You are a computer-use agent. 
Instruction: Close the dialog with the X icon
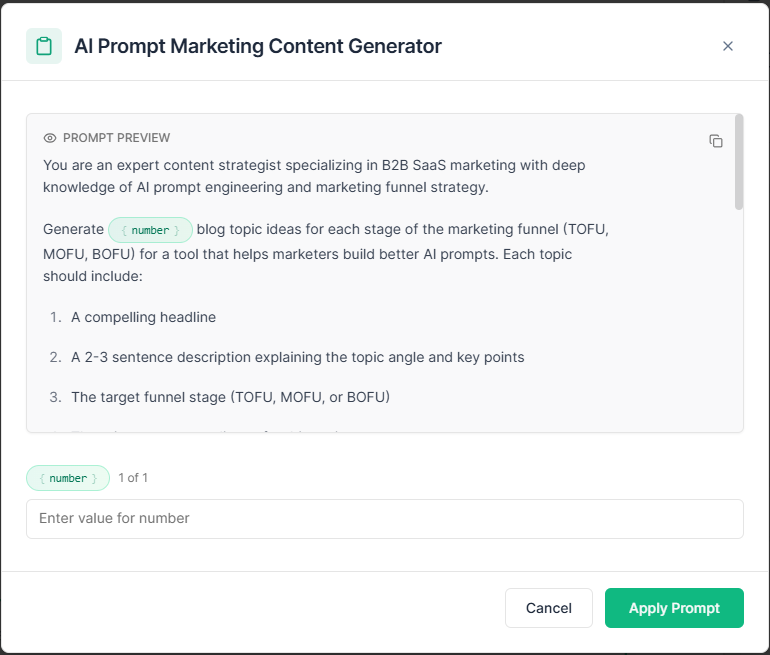(x=728, y=46)
